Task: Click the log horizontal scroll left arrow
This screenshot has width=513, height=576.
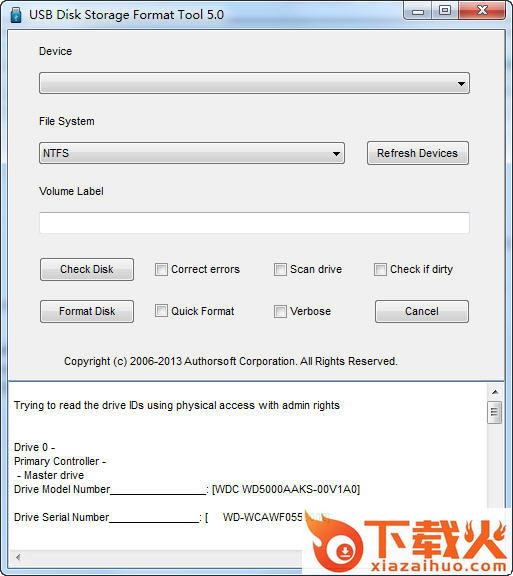Action: (18, 557)
